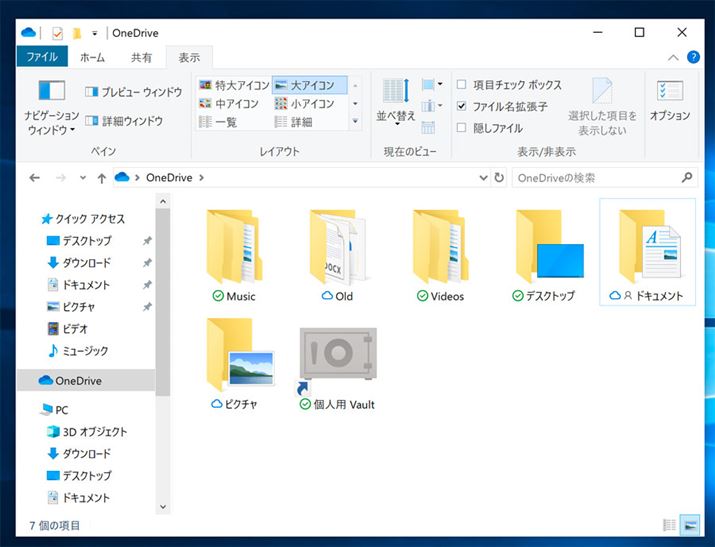Switch to 共有 ribbon tab
The height and width of the screenshot is (547, 715).
(x=141, y=57)
